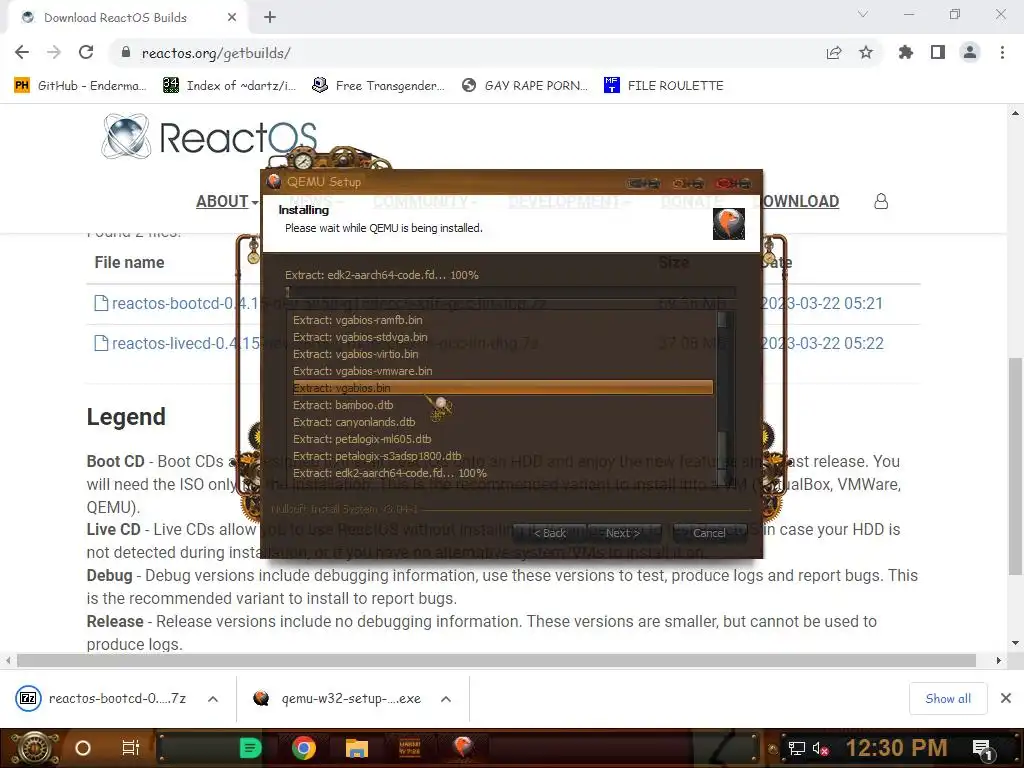Click the date 2023-03-22 05:21

point(823,303)
